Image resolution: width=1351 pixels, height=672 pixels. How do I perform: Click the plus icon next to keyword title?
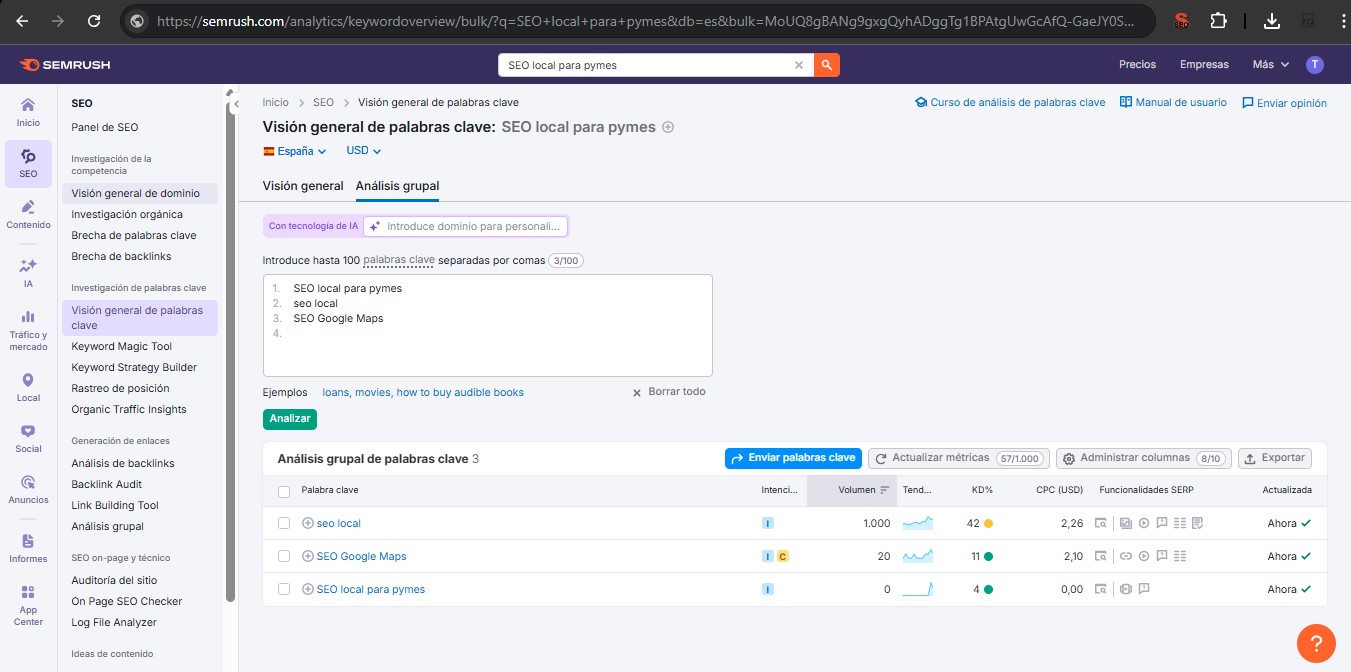tap(669, 127)
